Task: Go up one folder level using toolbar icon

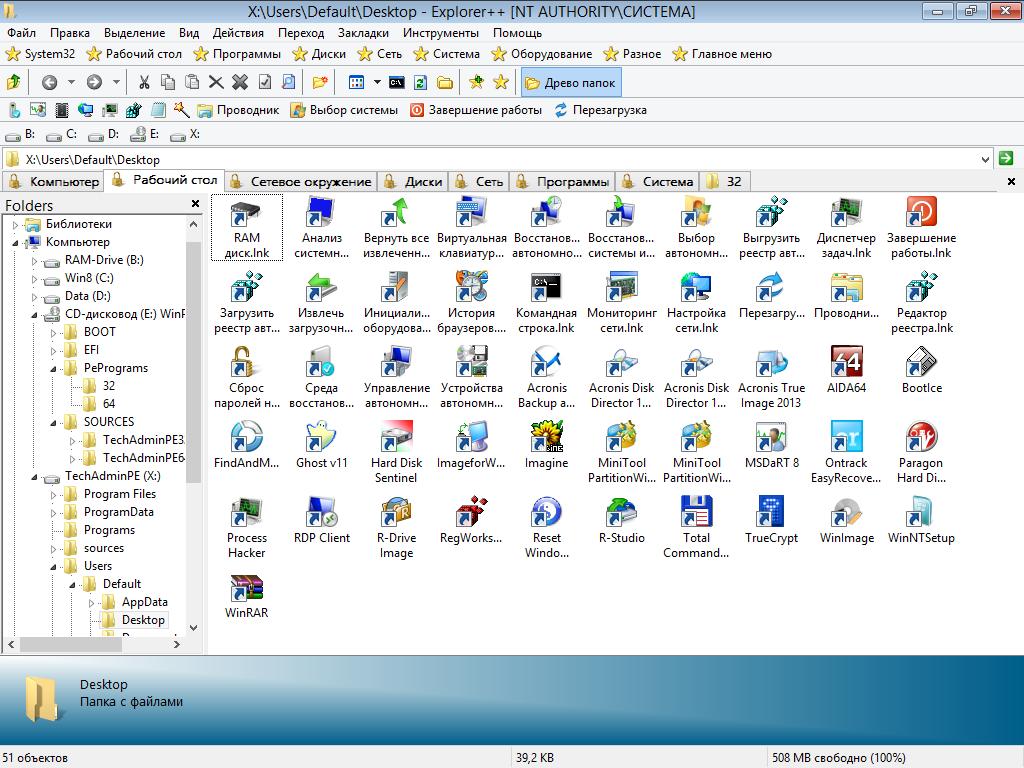Action: coord(14,82)
